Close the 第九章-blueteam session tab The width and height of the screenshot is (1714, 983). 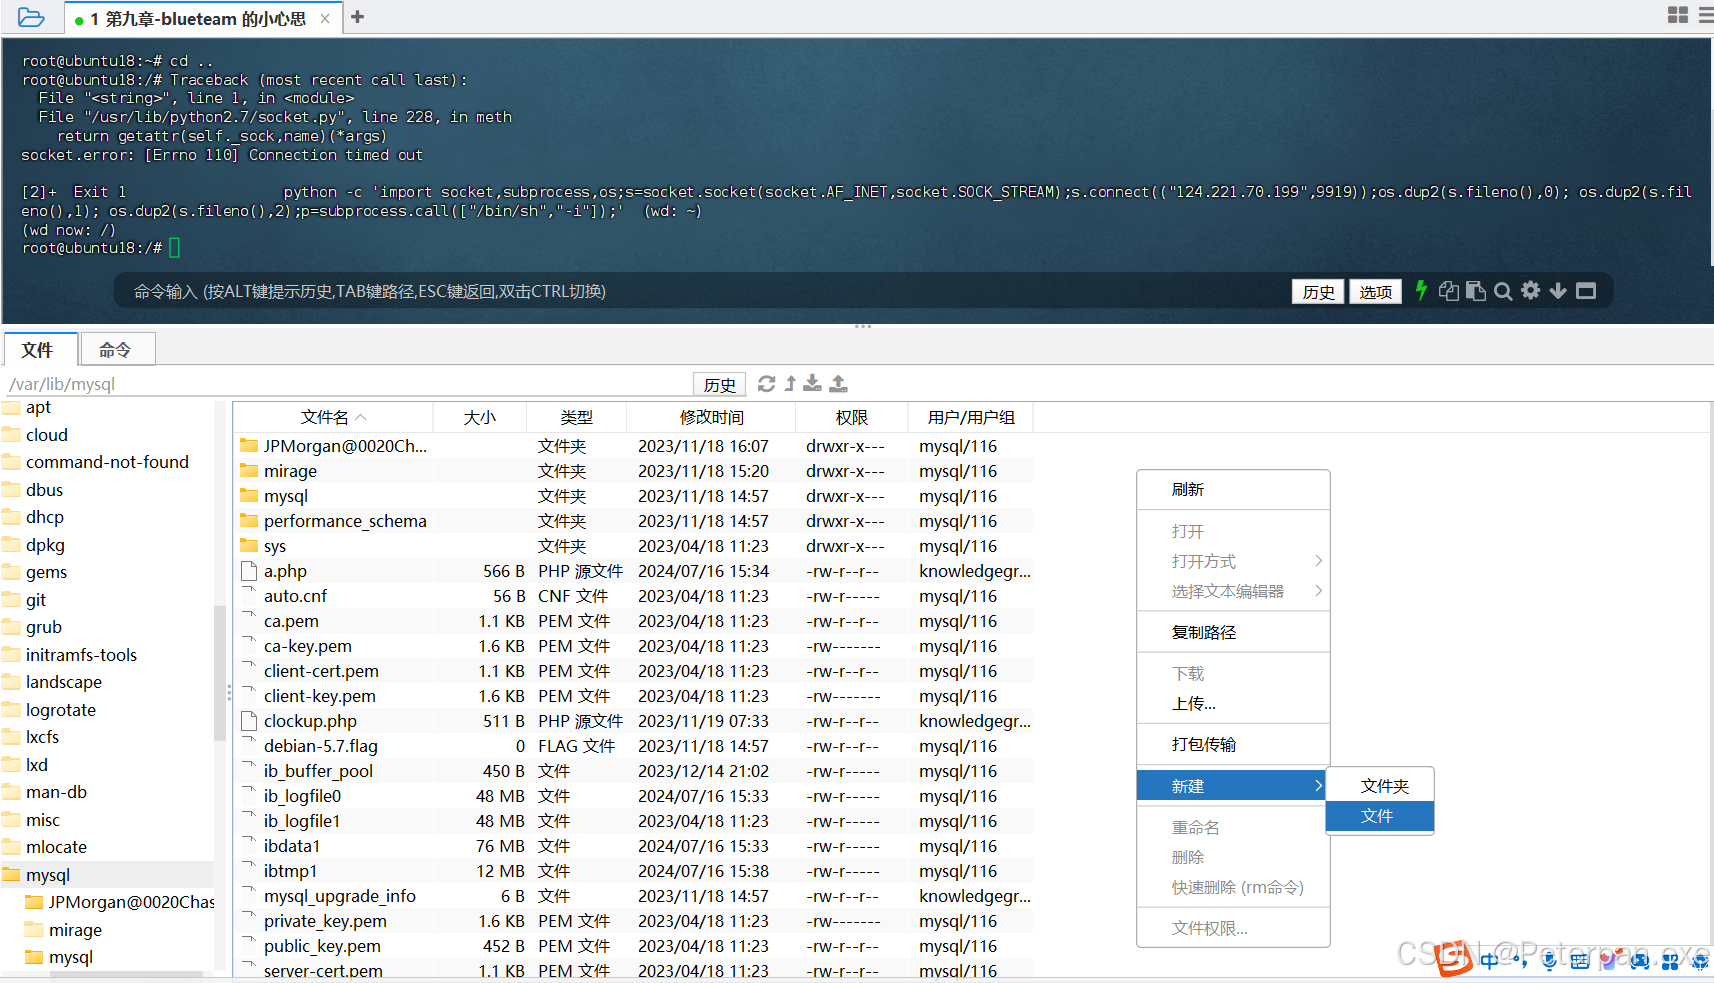point(325,19)
